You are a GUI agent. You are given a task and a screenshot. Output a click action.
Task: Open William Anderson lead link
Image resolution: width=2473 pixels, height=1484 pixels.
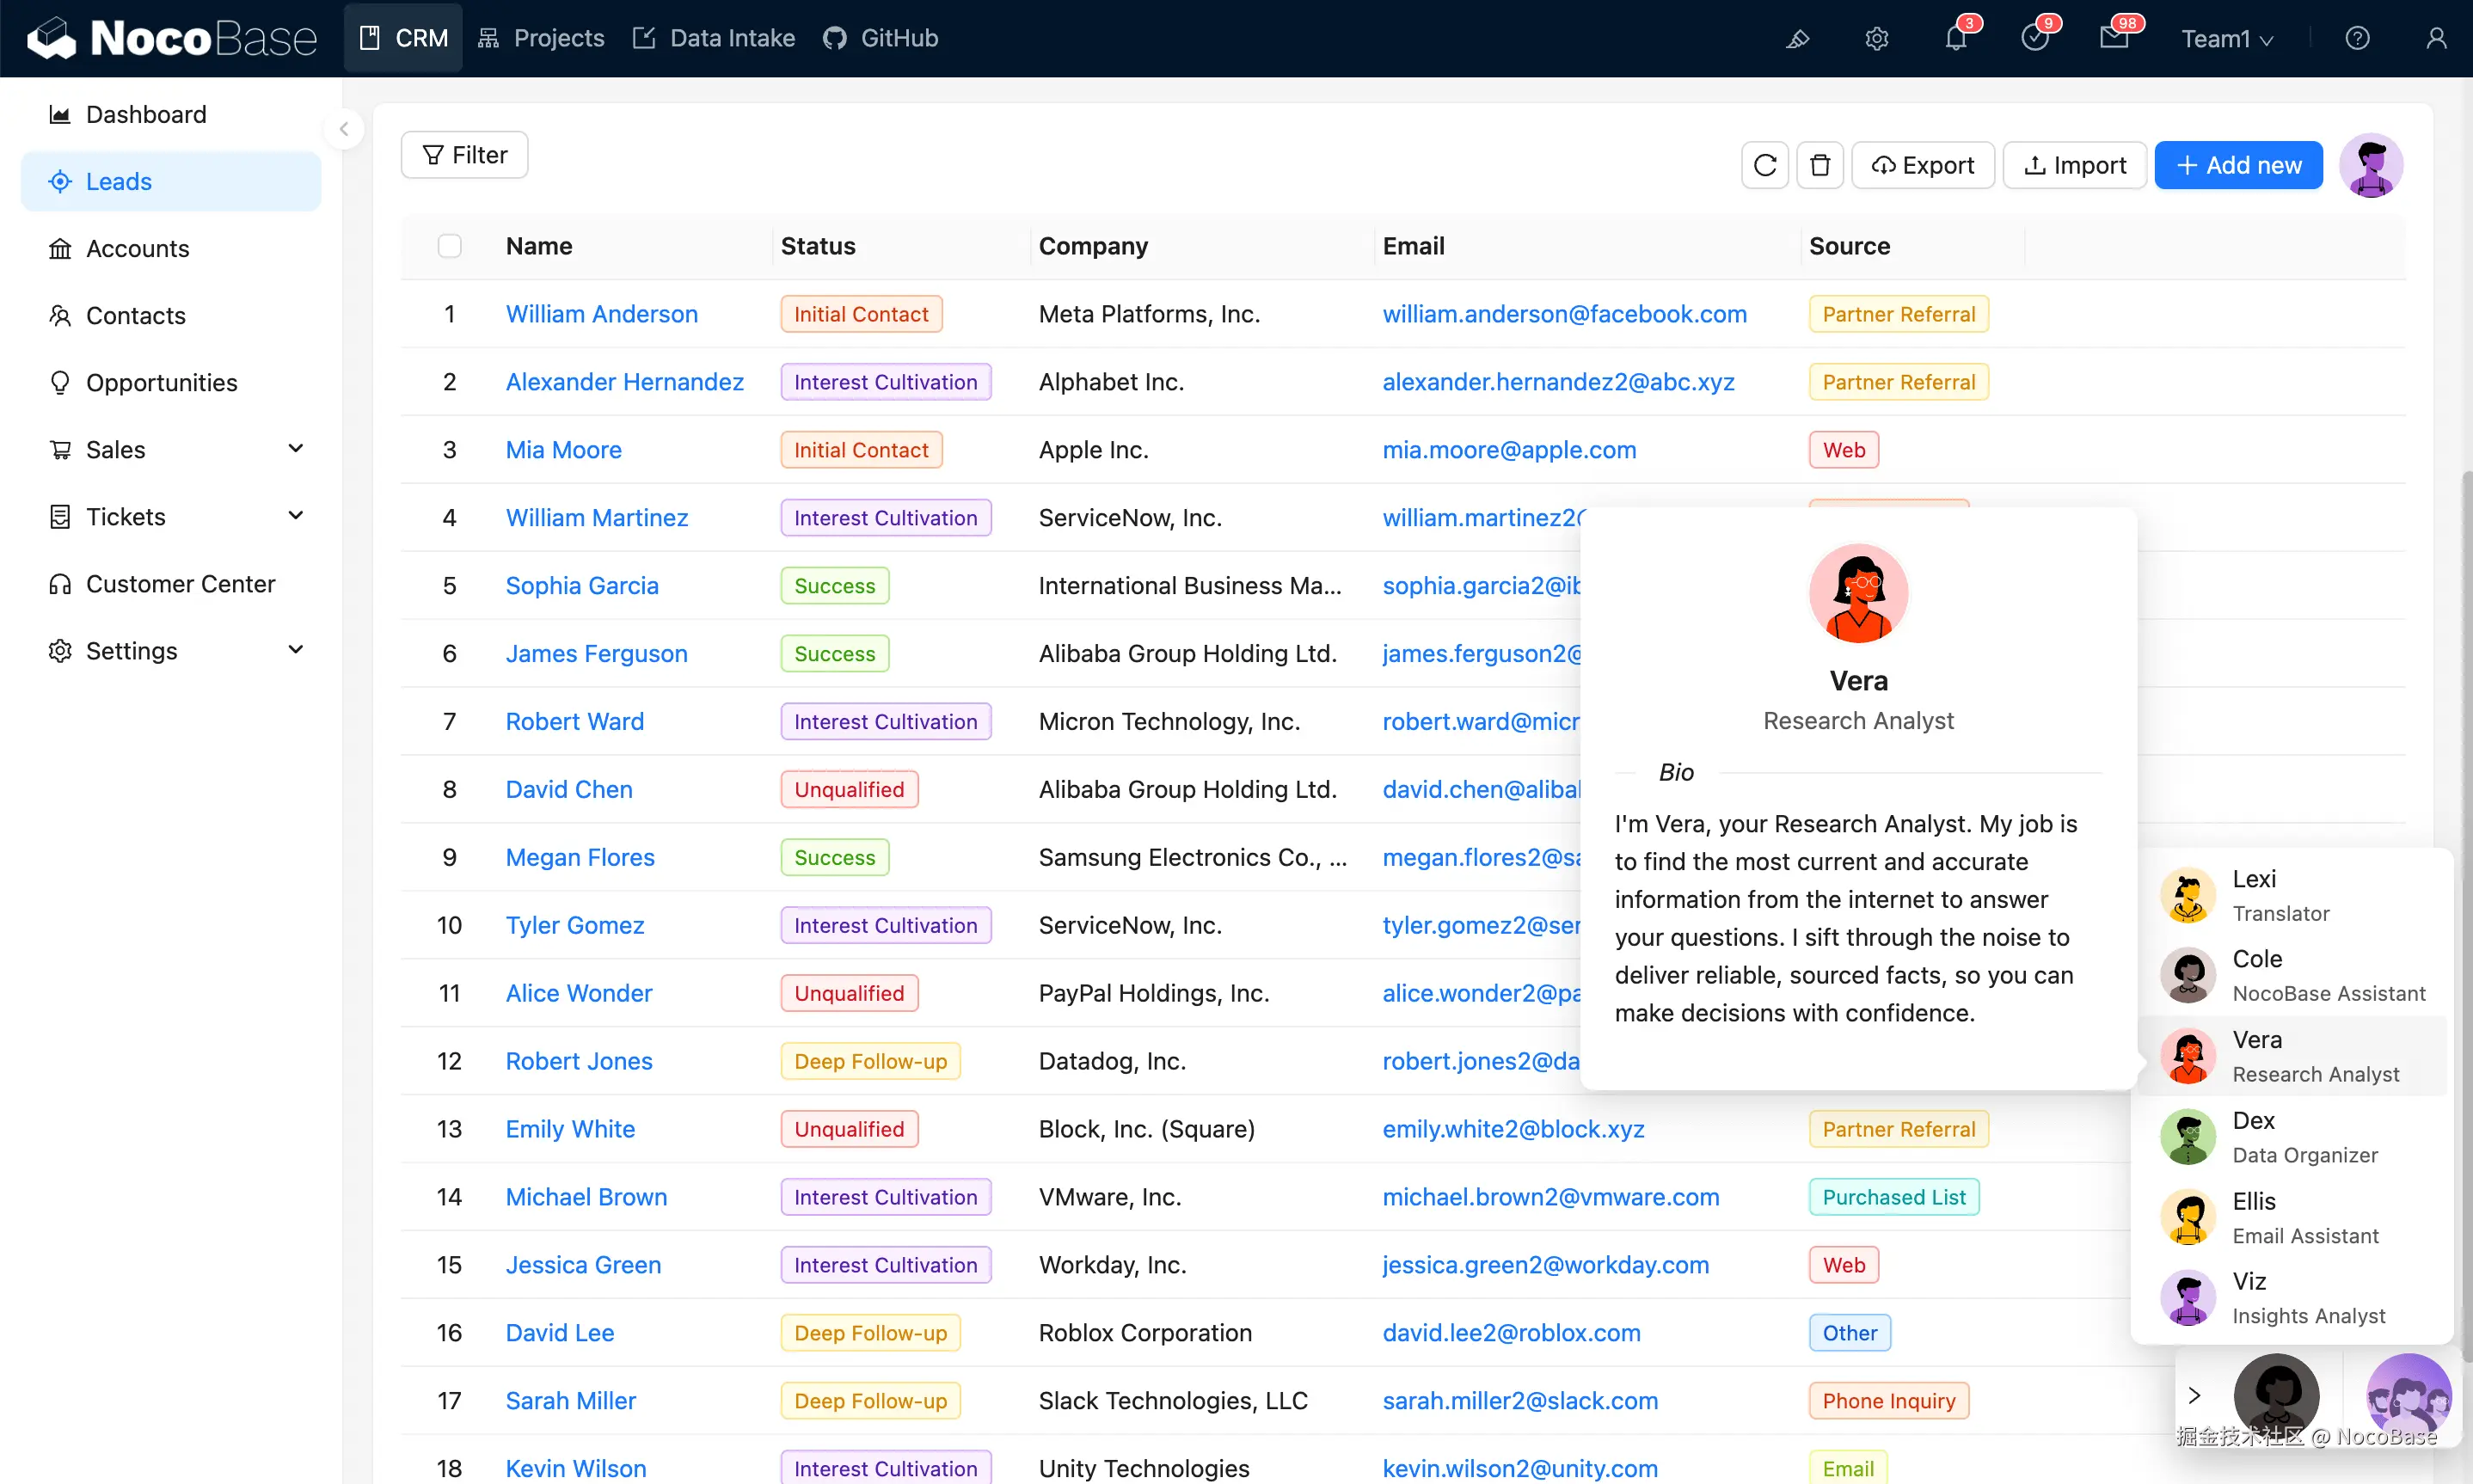pyautogui.click(x=601, y=314)
